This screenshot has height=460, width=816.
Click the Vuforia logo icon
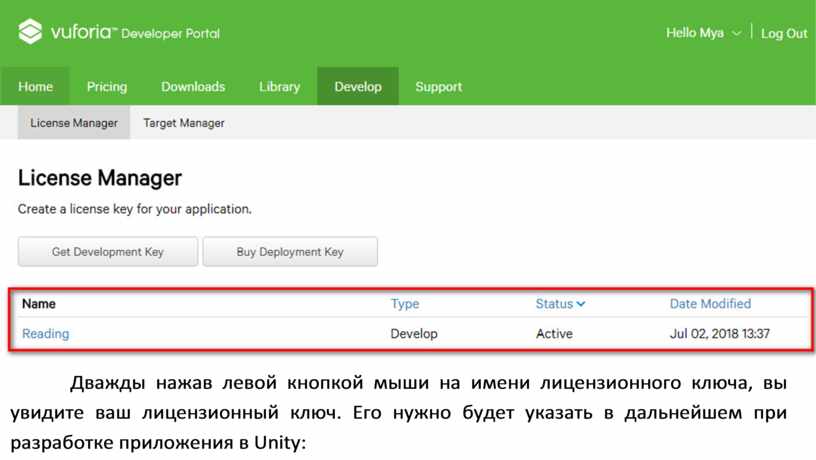[30, 32]
